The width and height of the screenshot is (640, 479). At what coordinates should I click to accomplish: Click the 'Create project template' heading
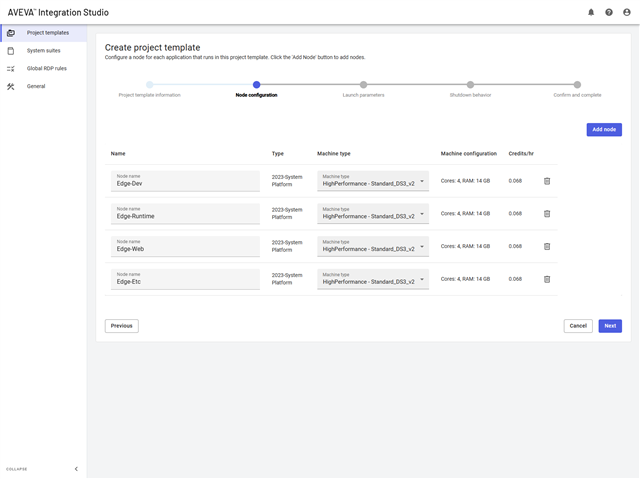tap(152, 47)
